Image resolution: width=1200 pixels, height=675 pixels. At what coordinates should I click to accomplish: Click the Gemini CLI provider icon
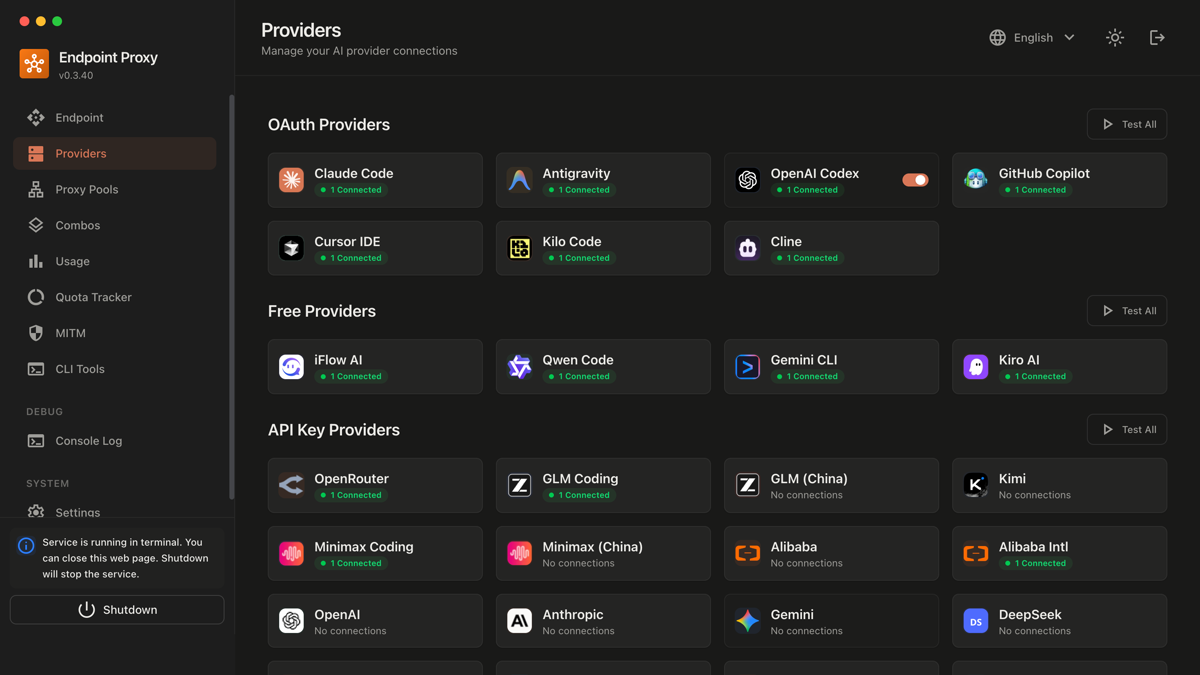747,367
